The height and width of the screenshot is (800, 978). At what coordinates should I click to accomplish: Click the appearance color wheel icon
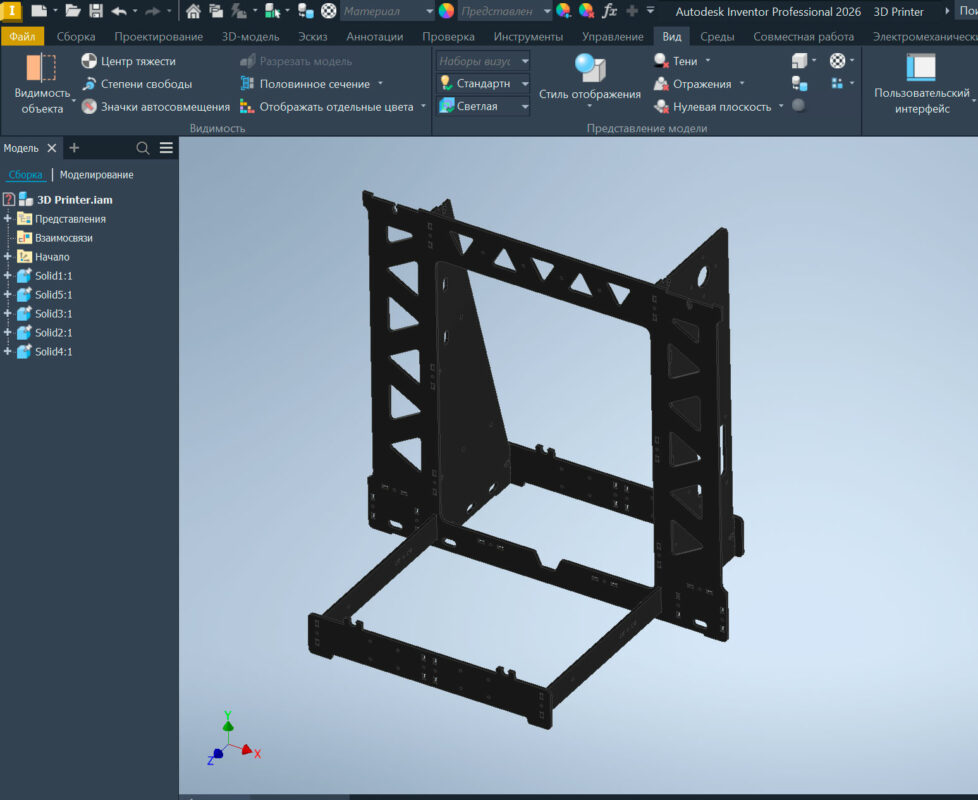pyautogui.click(x=446, y=11)
